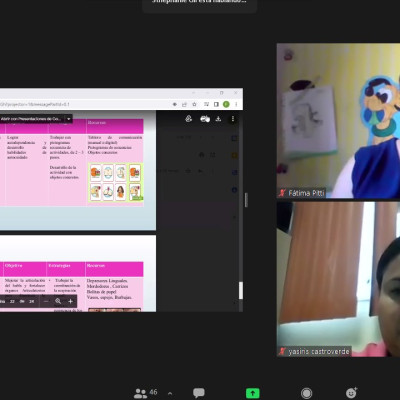Image resolution: width=400 pixels, height=400 pixels.
Task: Zoom out with the minus button
Action: (46, 301)
